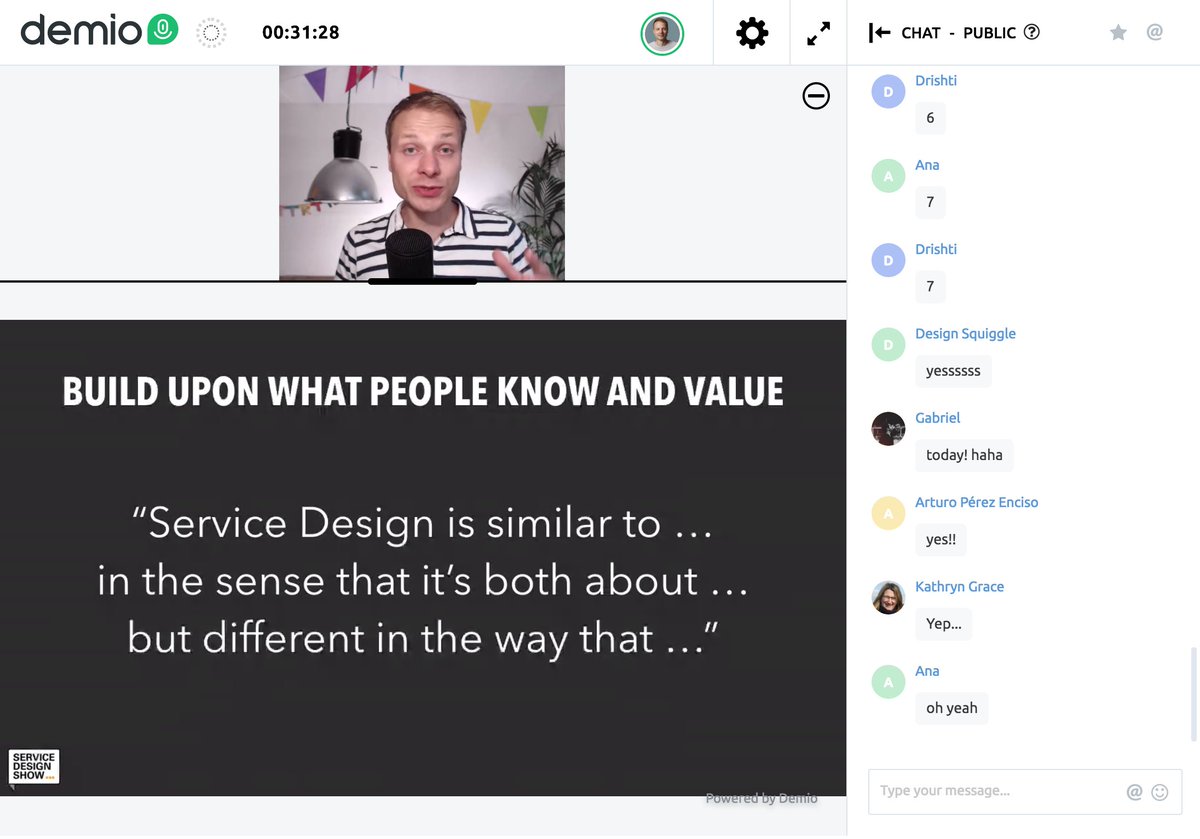Select the 'Yep...' chat message
1200x839 pixels.
tap(943, 624)
